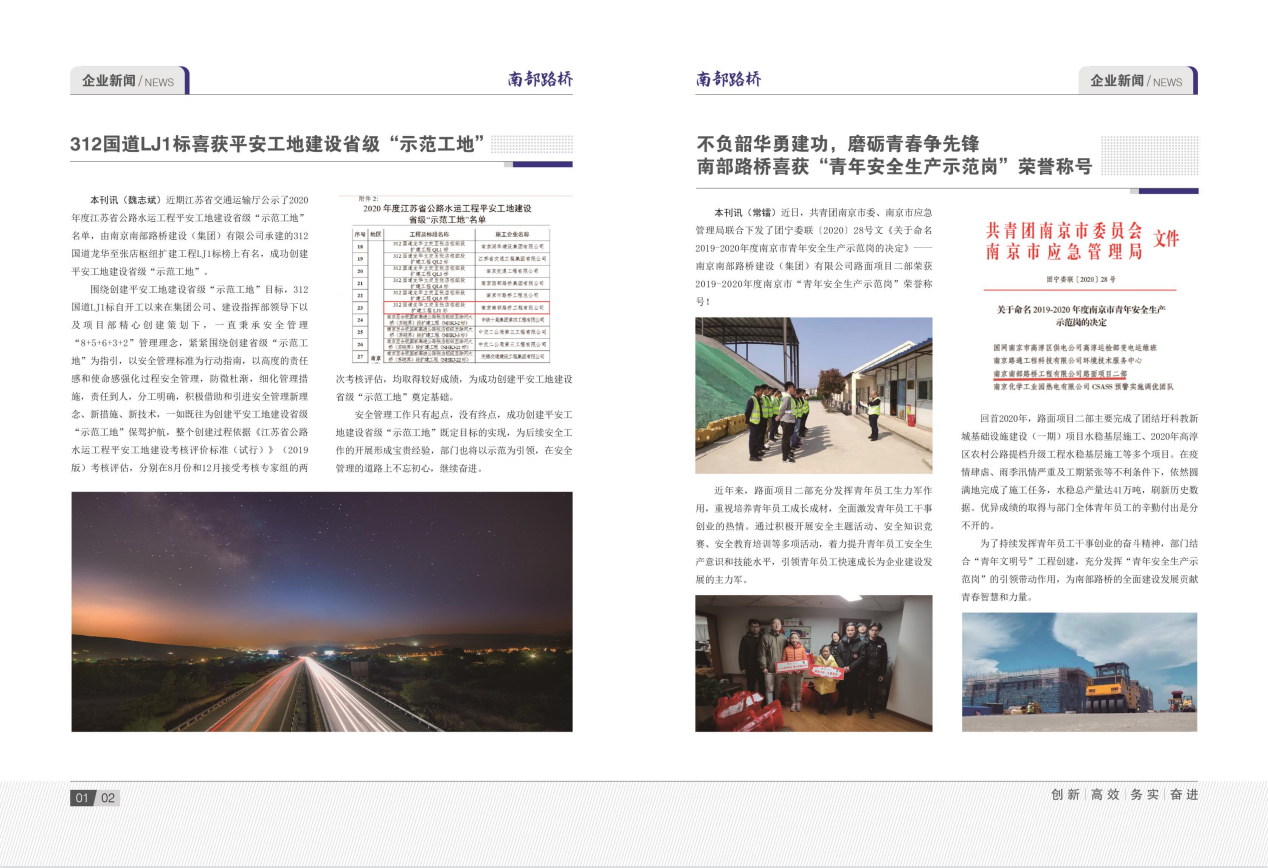The width and height of the screenshot is (1268, 868).
Task: Select the headline line 南部路桥喜获"青年安全生产示范岗"荣誉称号
Action: pyautogui.click(x=894, y=166)
